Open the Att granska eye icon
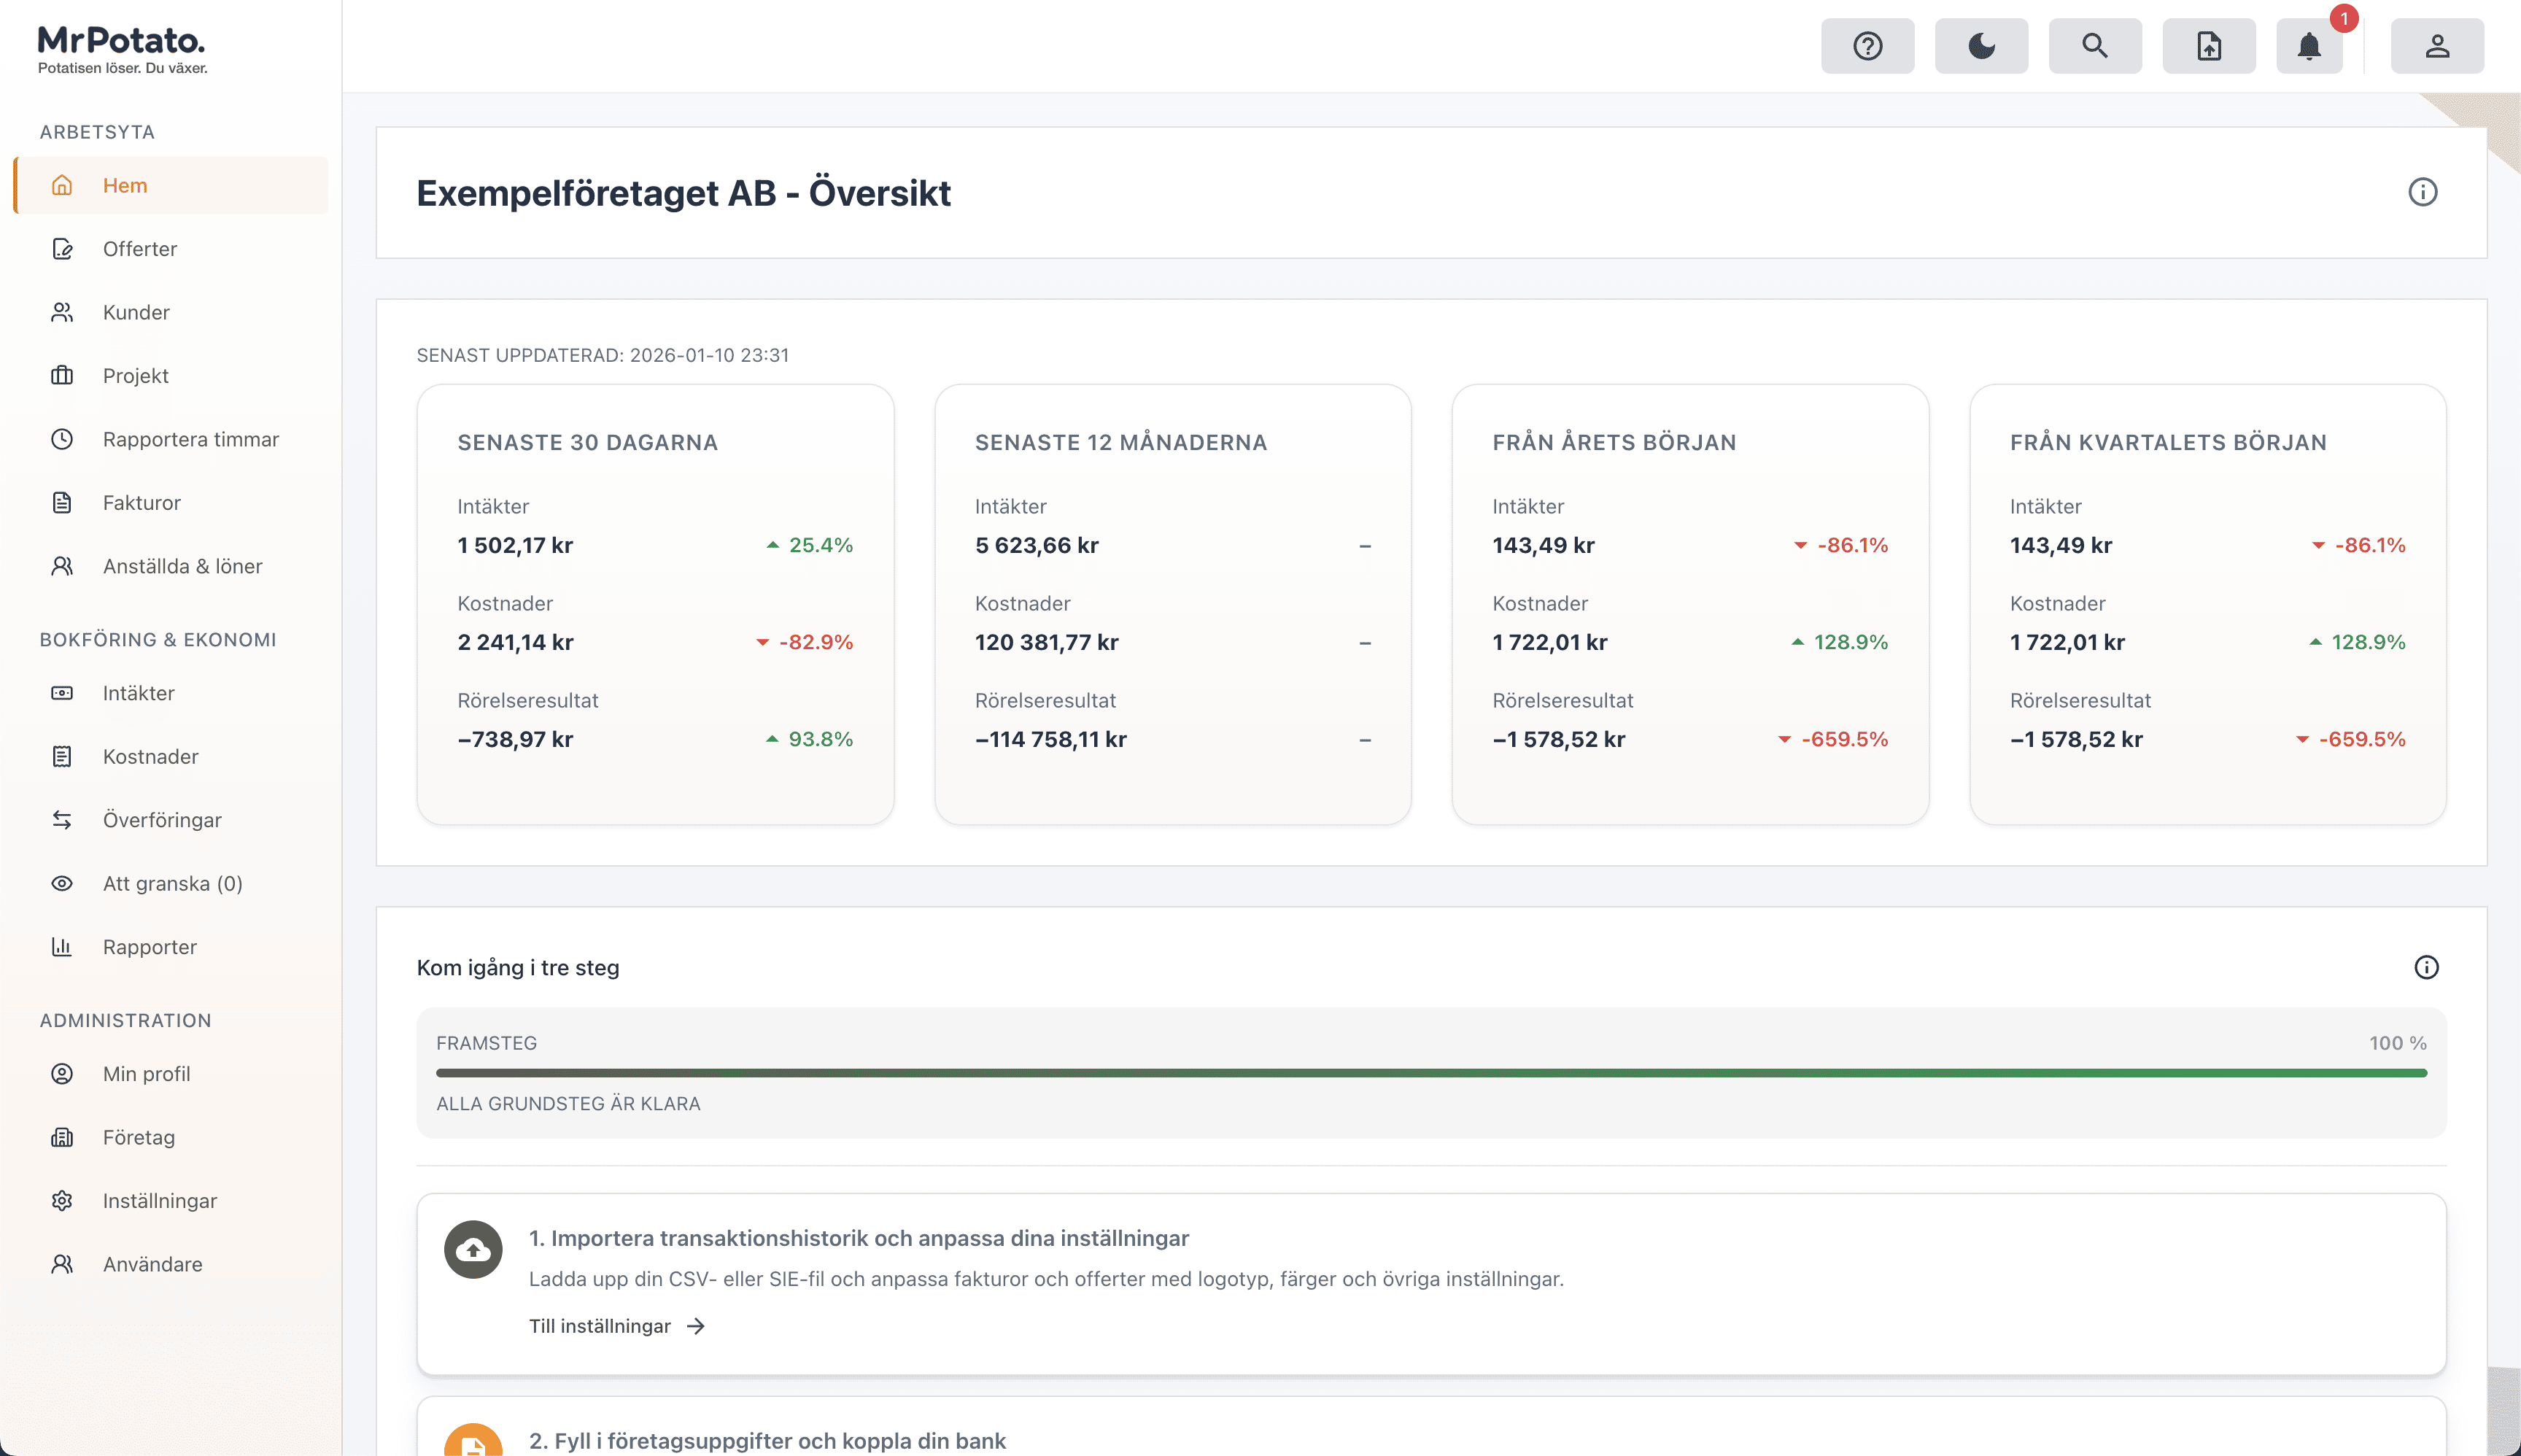This screenshot has width=2521, height=1456. (x=62, y=883)
